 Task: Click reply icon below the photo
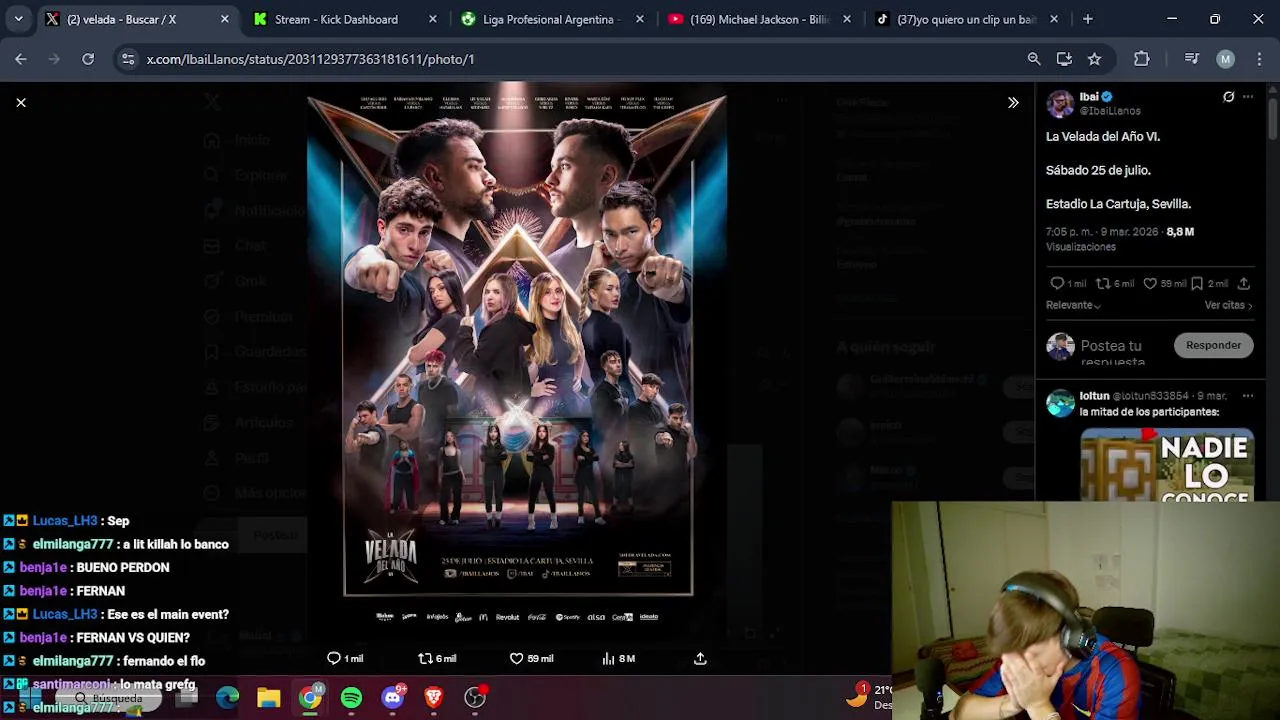tap(334, 658)
